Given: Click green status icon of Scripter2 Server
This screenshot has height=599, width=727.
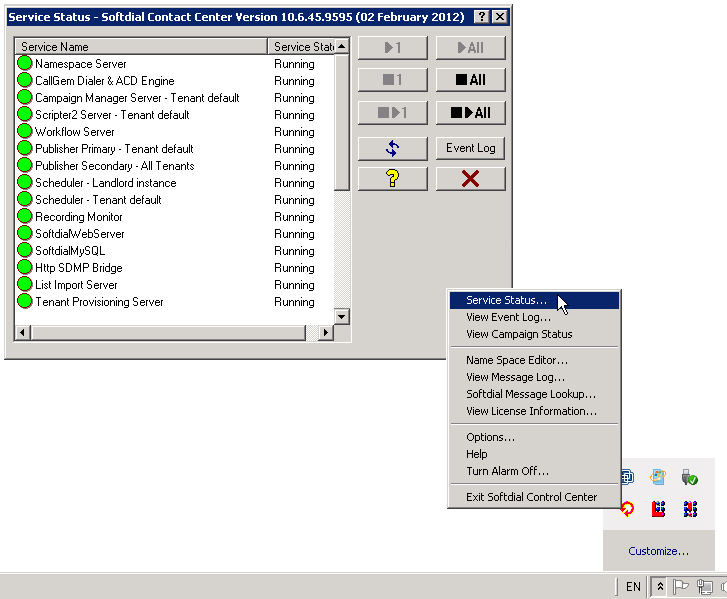Looking at the screenshot, I should click(25, 114).
